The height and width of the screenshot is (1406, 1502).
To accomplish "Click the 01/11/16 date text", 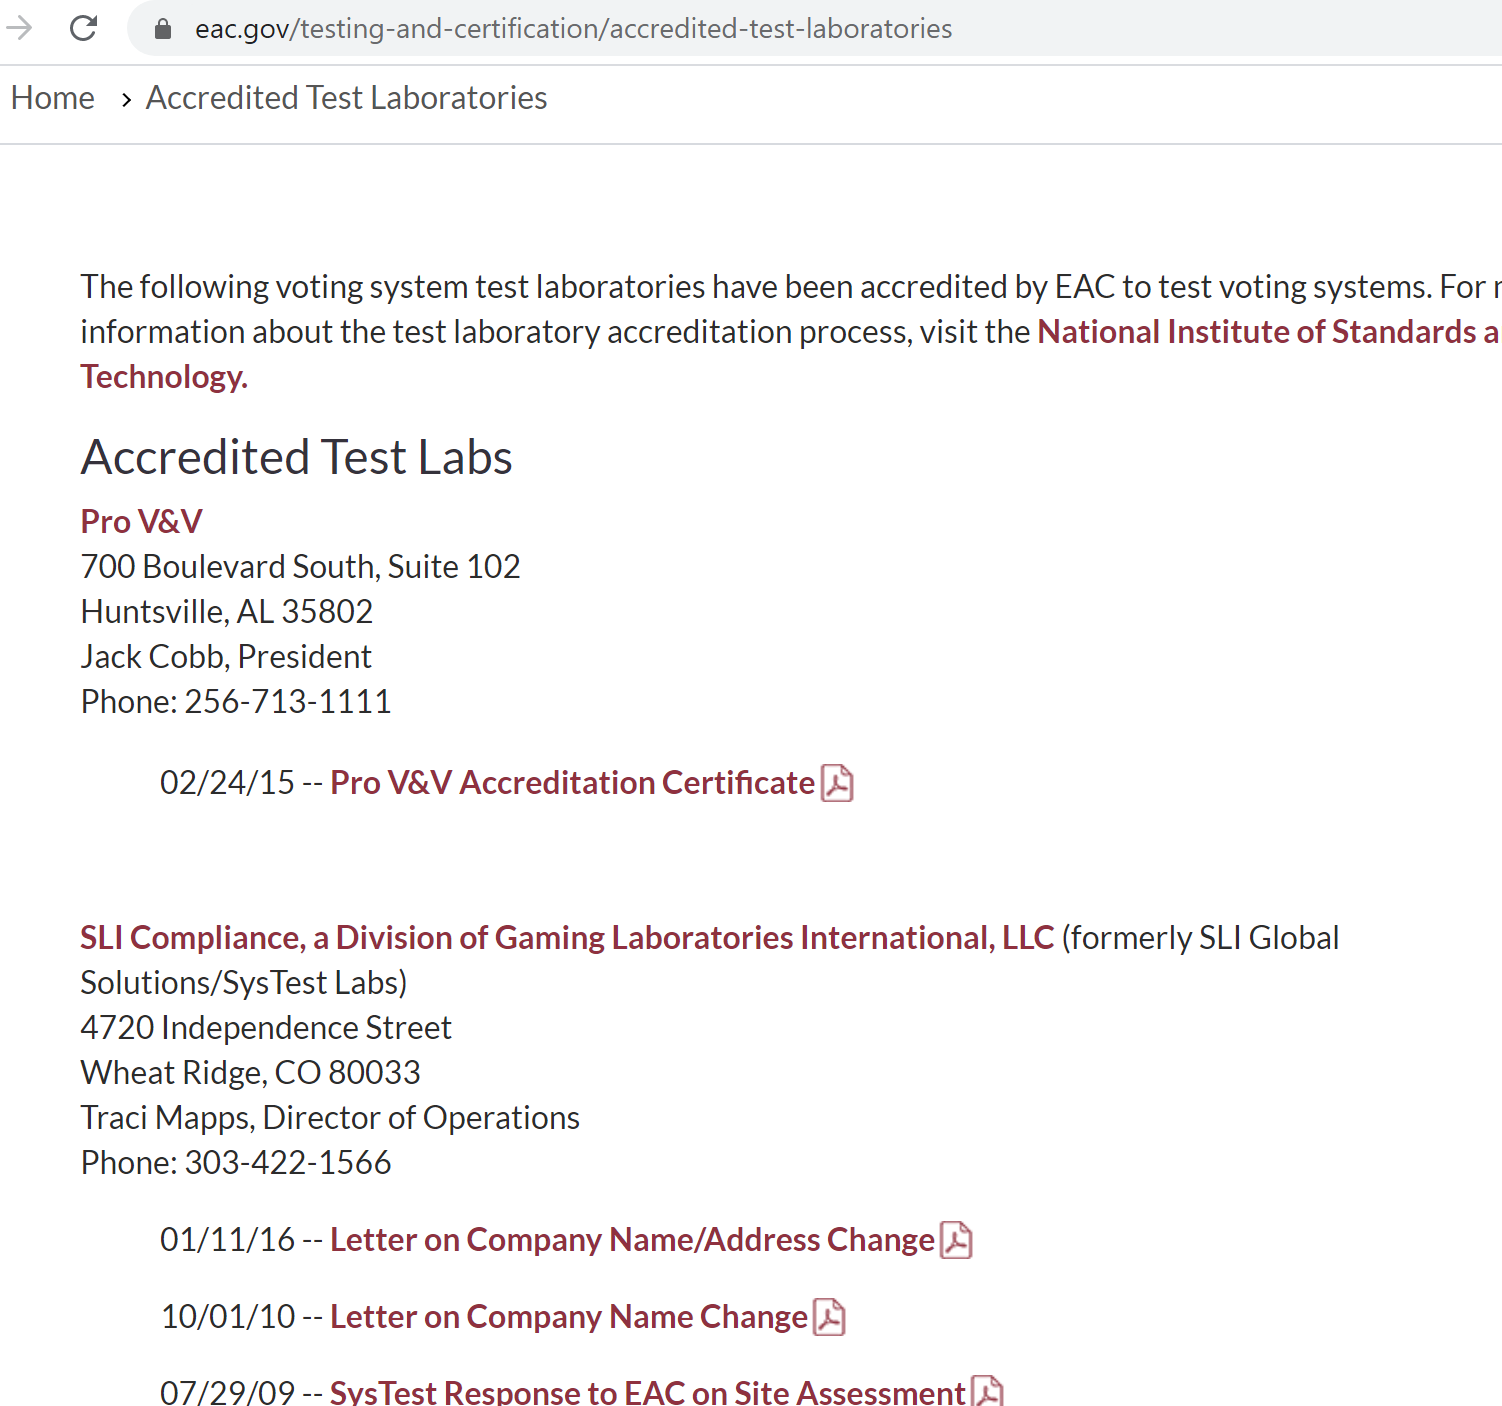I will tap(228, 1240).
